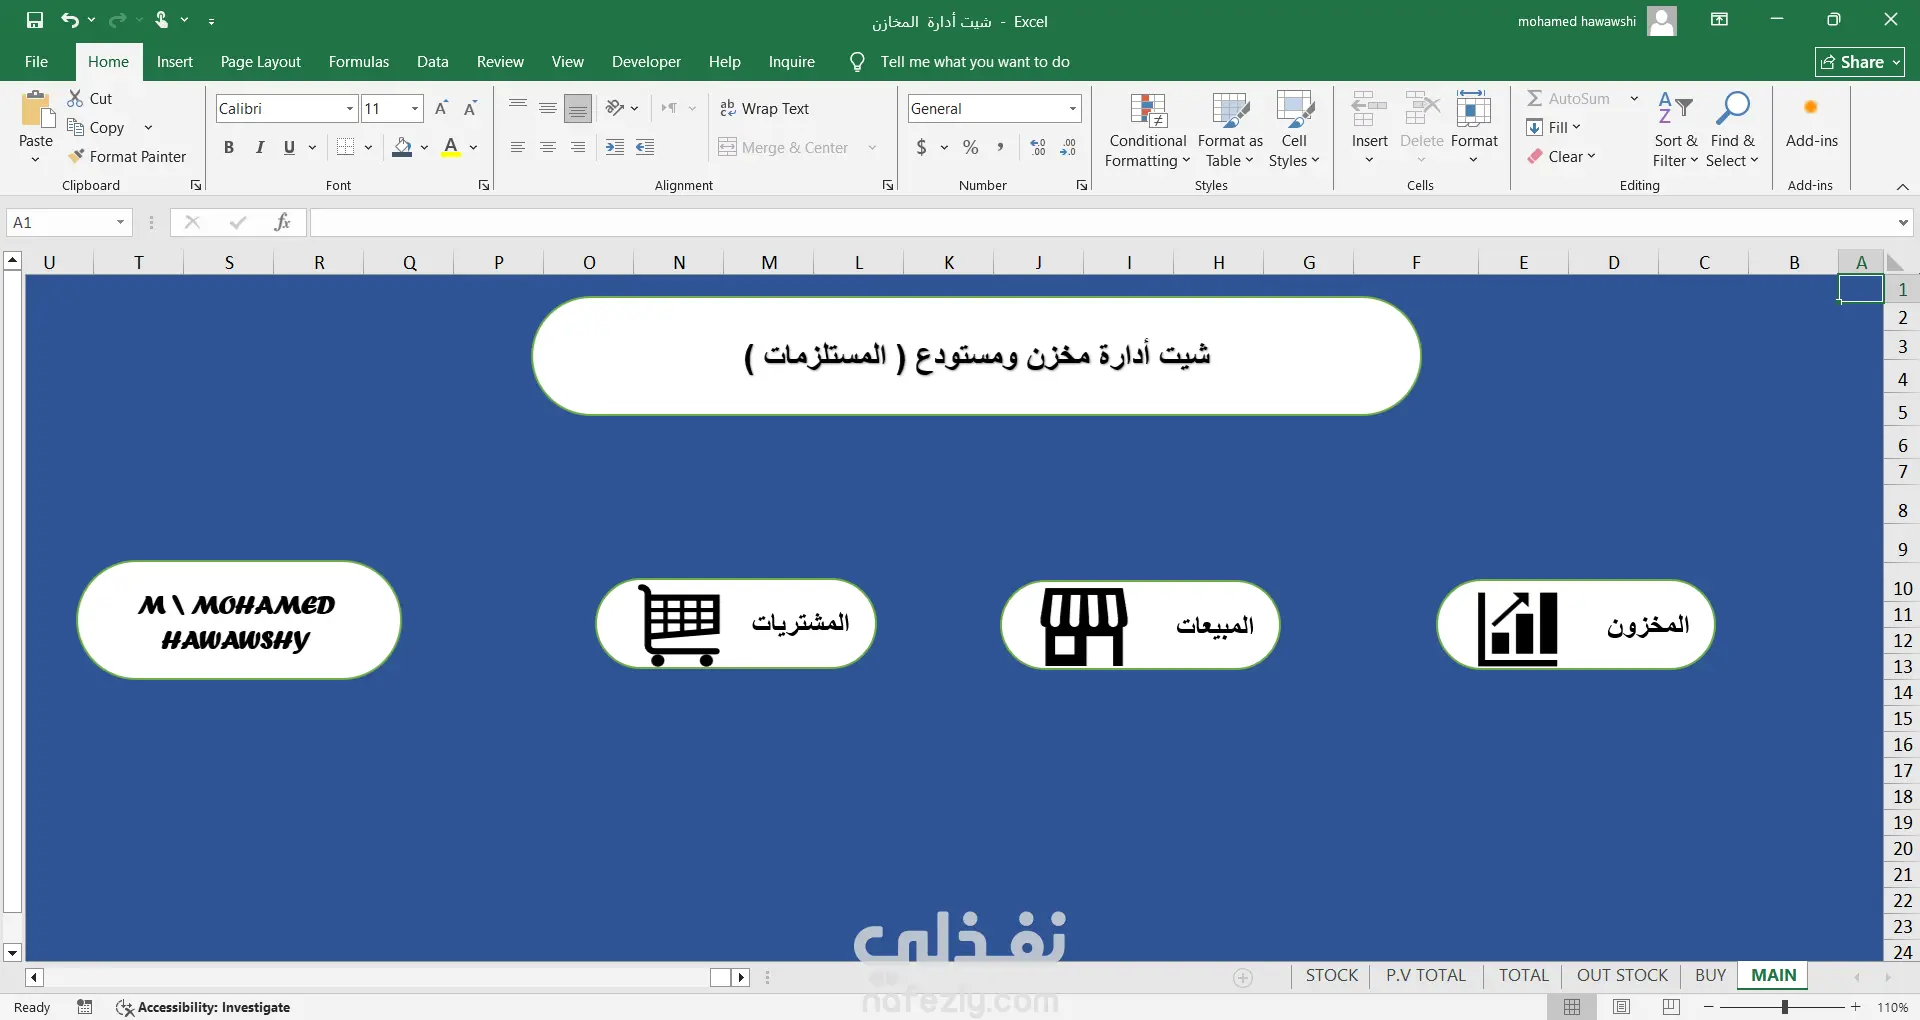
Task: Click the Fill Color bucket swatch
Action: (402, 147)
